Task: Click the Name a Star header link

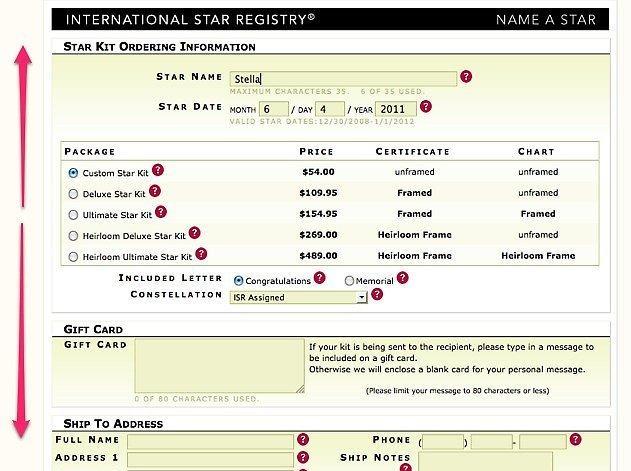Action: [546, 19]
